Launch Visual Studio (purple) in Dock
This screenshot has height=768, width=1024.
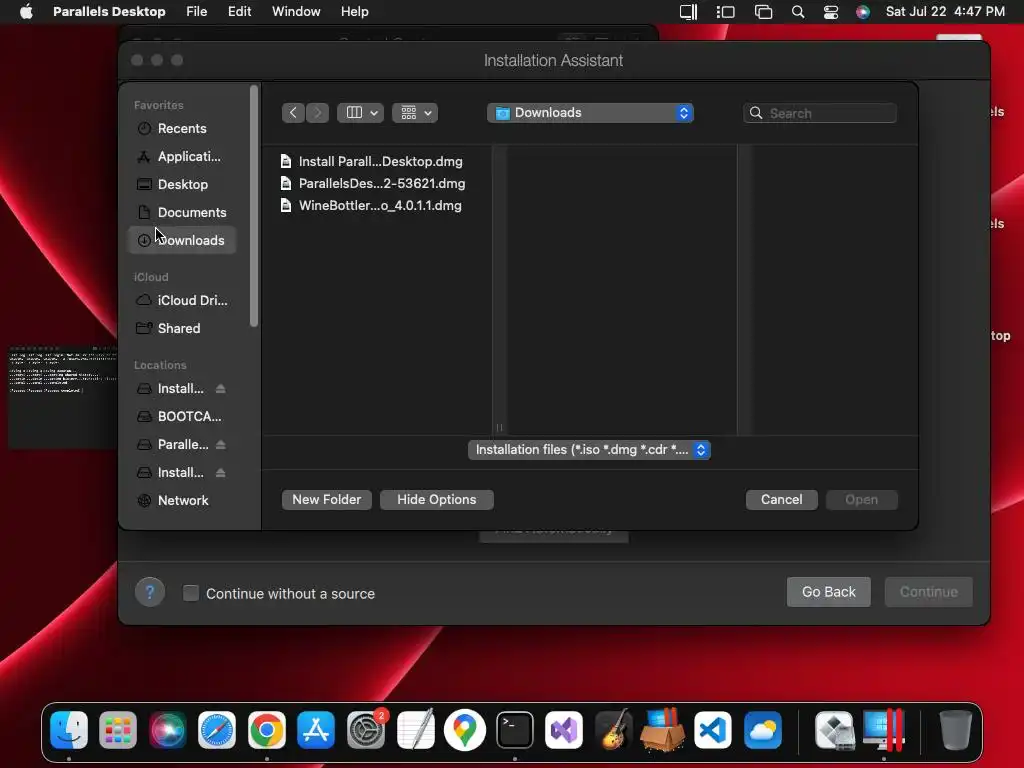[564, 729]
